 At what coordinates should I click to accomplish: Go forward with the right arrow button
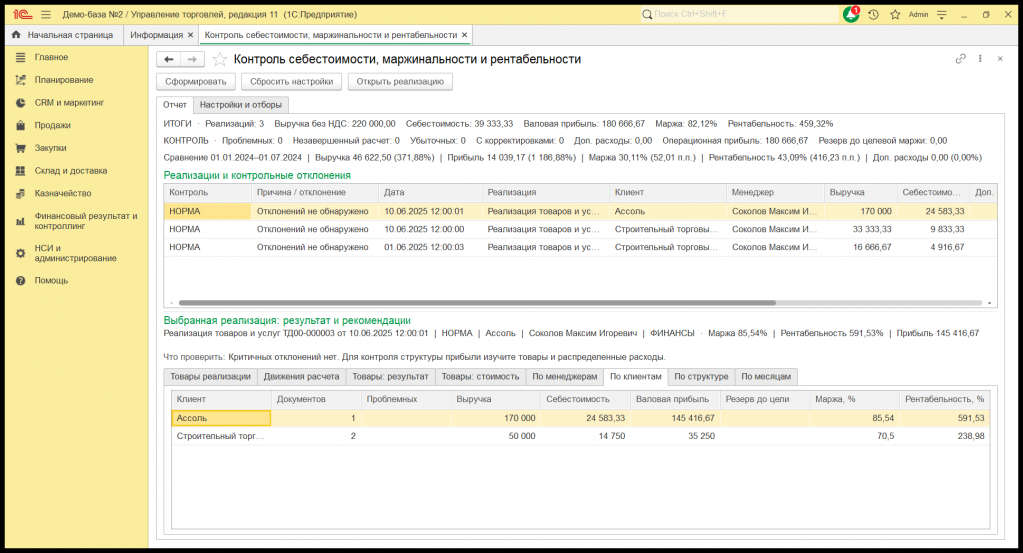(x=192, y=59)
